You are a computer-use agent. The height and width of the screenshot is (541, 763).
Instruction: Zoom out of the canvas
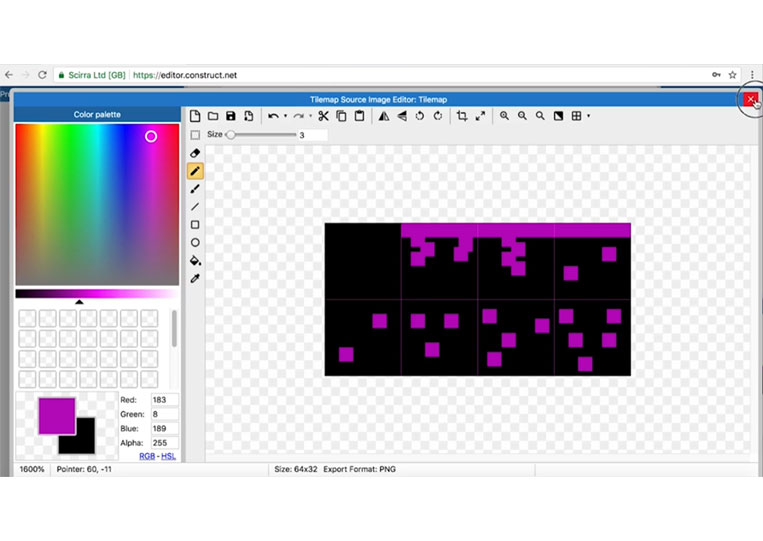[522, 116]
